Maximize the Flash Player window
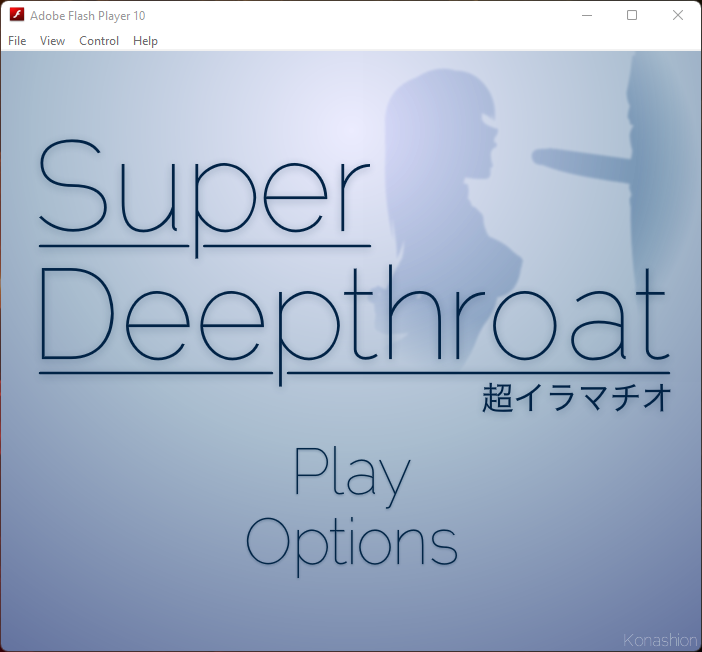Image resolution: width=702 pixels, height=652 pixels. [x=632, y=16]
